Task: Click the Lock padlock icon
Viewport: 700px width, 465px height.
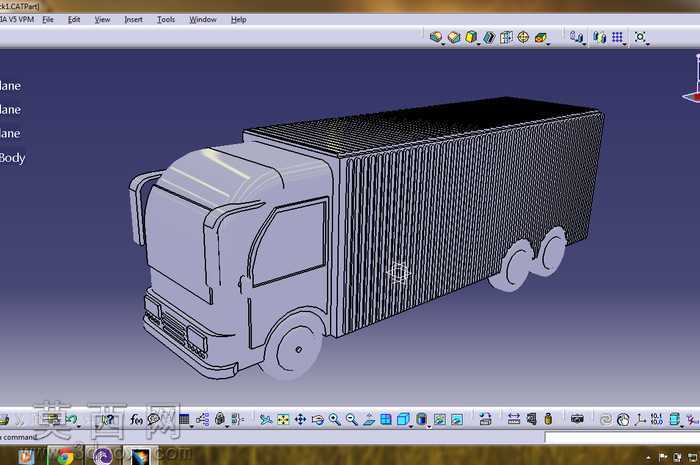Action: (220, 419)
